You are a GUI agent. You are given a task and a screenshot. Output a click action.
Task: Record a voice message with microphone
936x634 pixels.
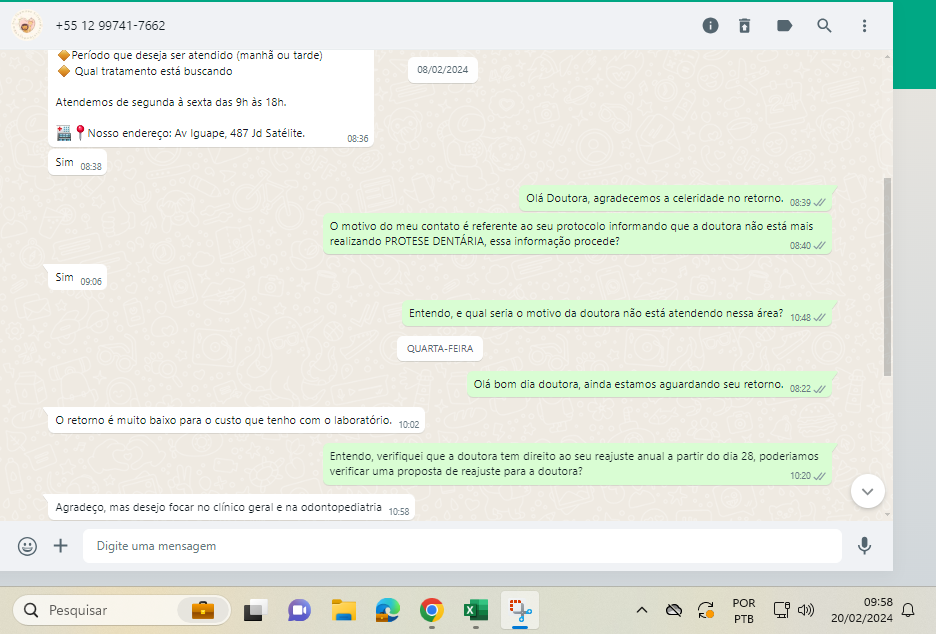point(864,546)
